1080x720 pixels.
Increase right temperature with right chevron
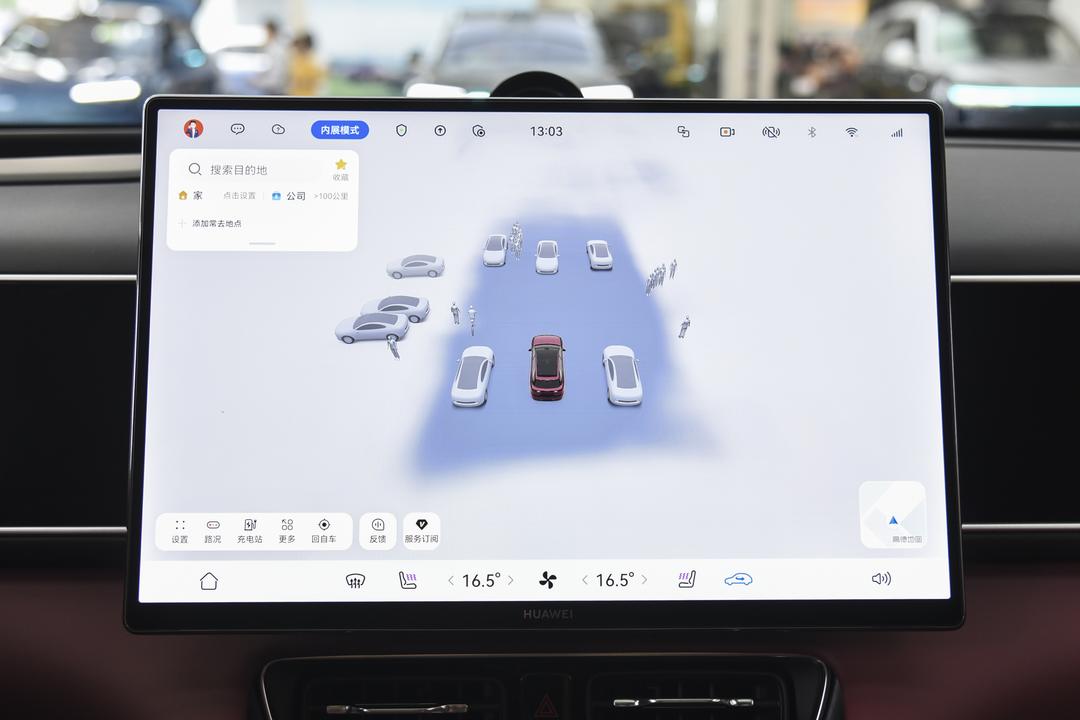644,579
